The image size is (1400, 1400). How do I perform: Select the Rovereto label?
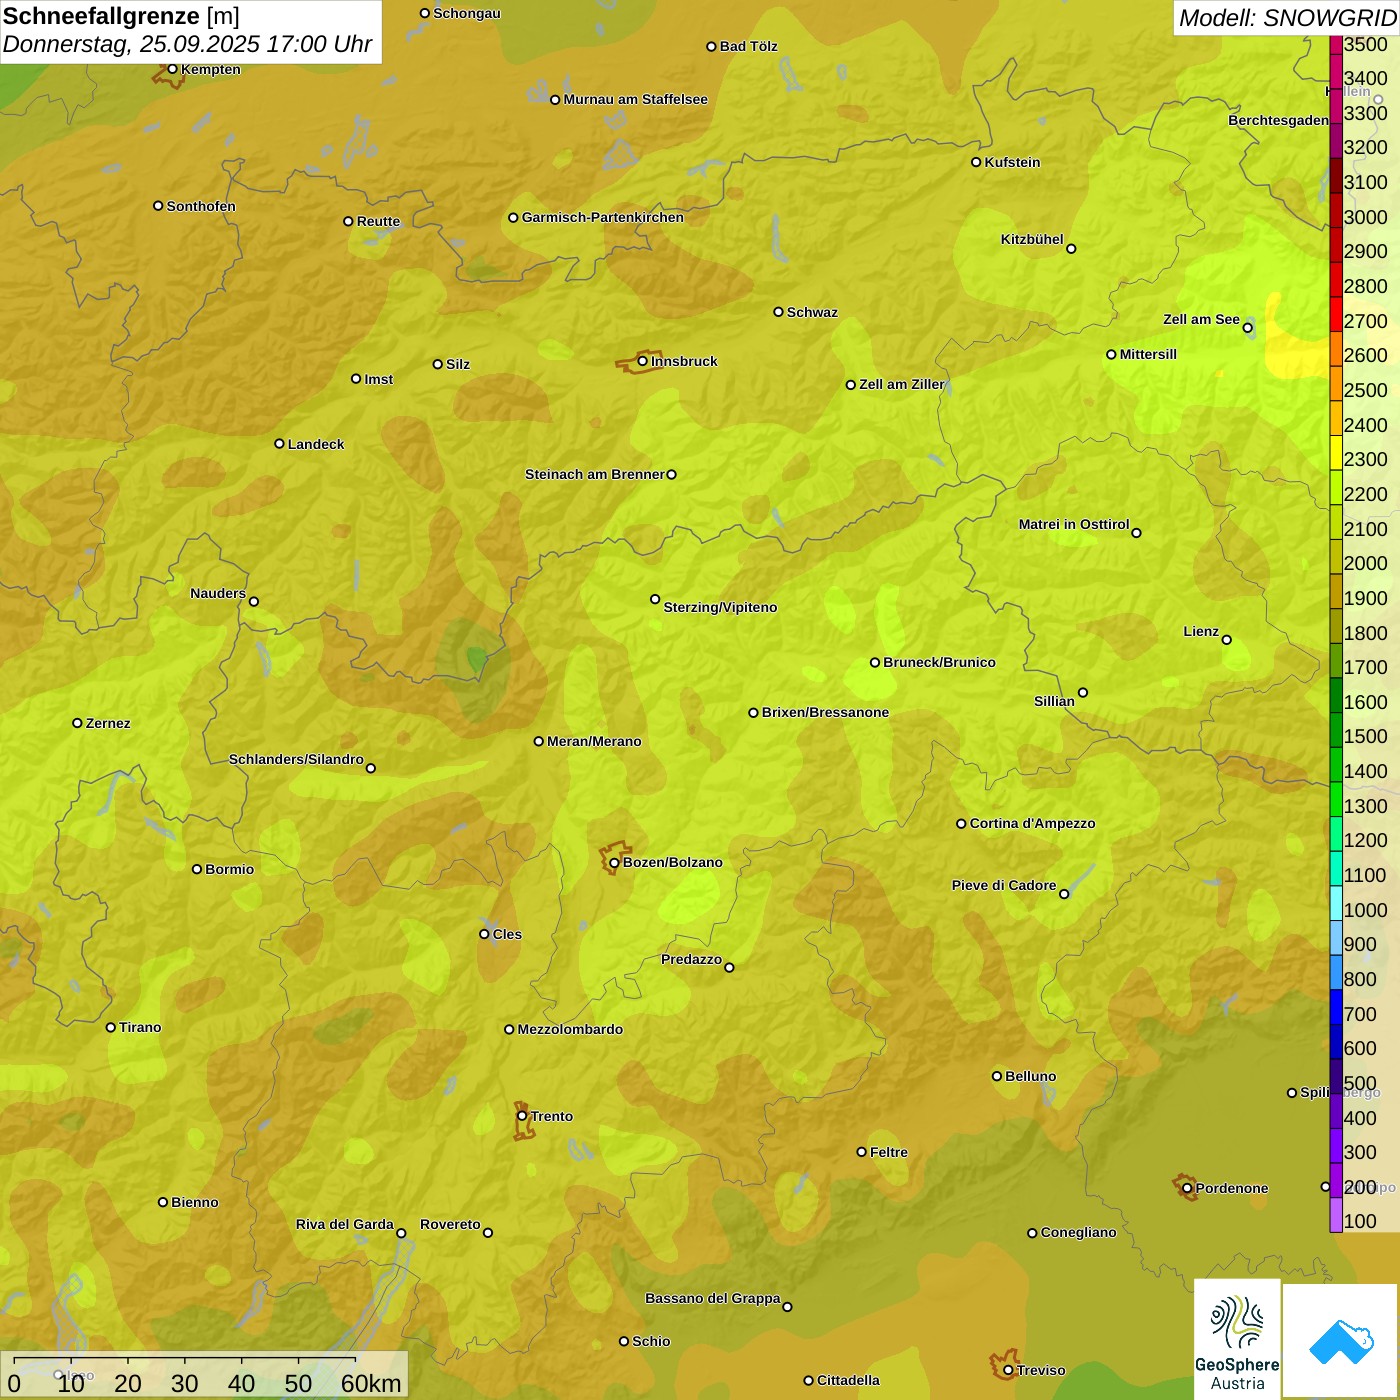(x=450, y=1224)
